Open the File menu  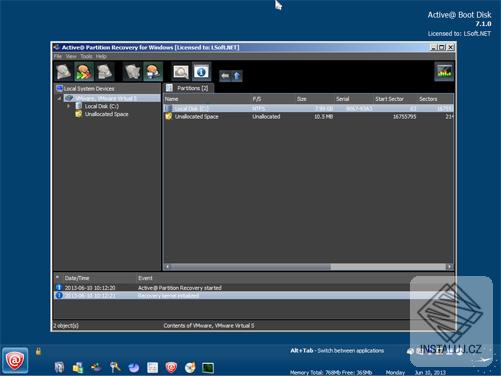(58, 56)
